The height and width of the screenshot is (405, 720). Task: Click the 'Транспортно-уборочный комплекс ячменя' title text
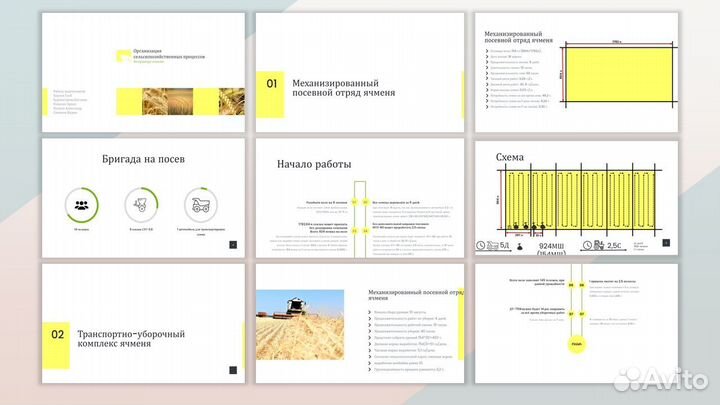(131, 338)
